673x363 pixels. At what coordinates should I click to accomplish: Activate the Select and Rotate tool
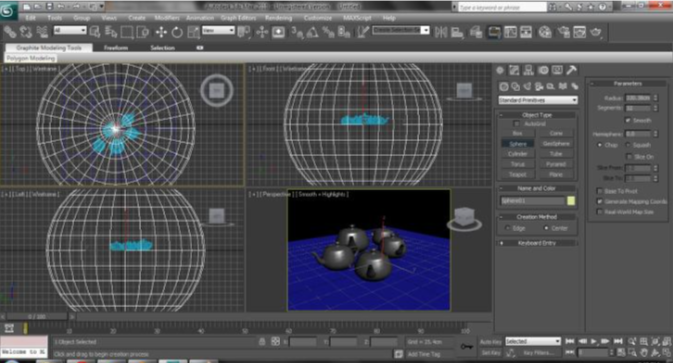tap(177, 32)
